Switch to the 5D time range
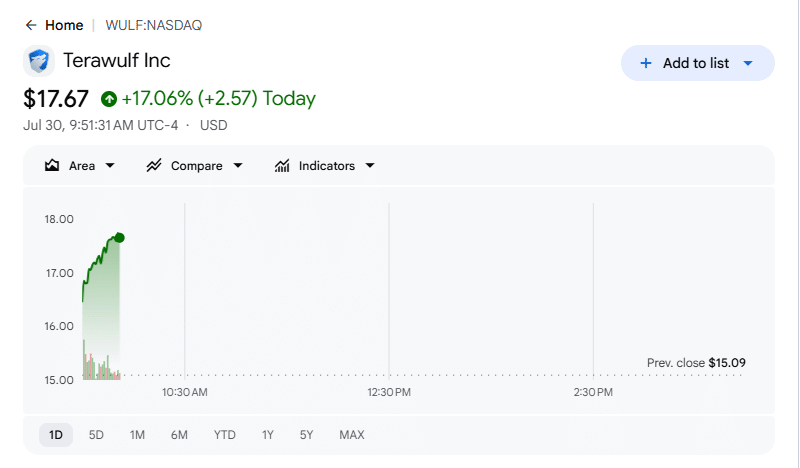The height and width of the screenshot is (468, 800). point(96,435)
